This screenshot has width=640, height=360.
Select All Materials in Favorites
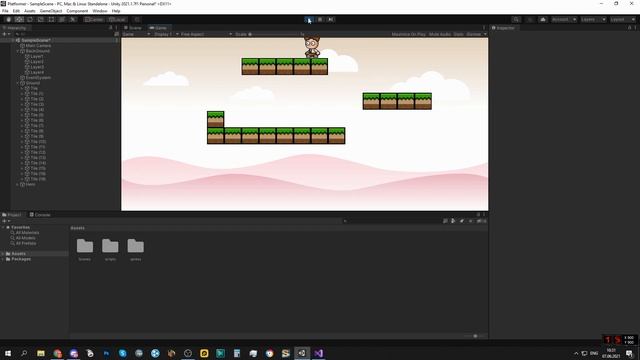pyautogui.click(x=27, y=233)
